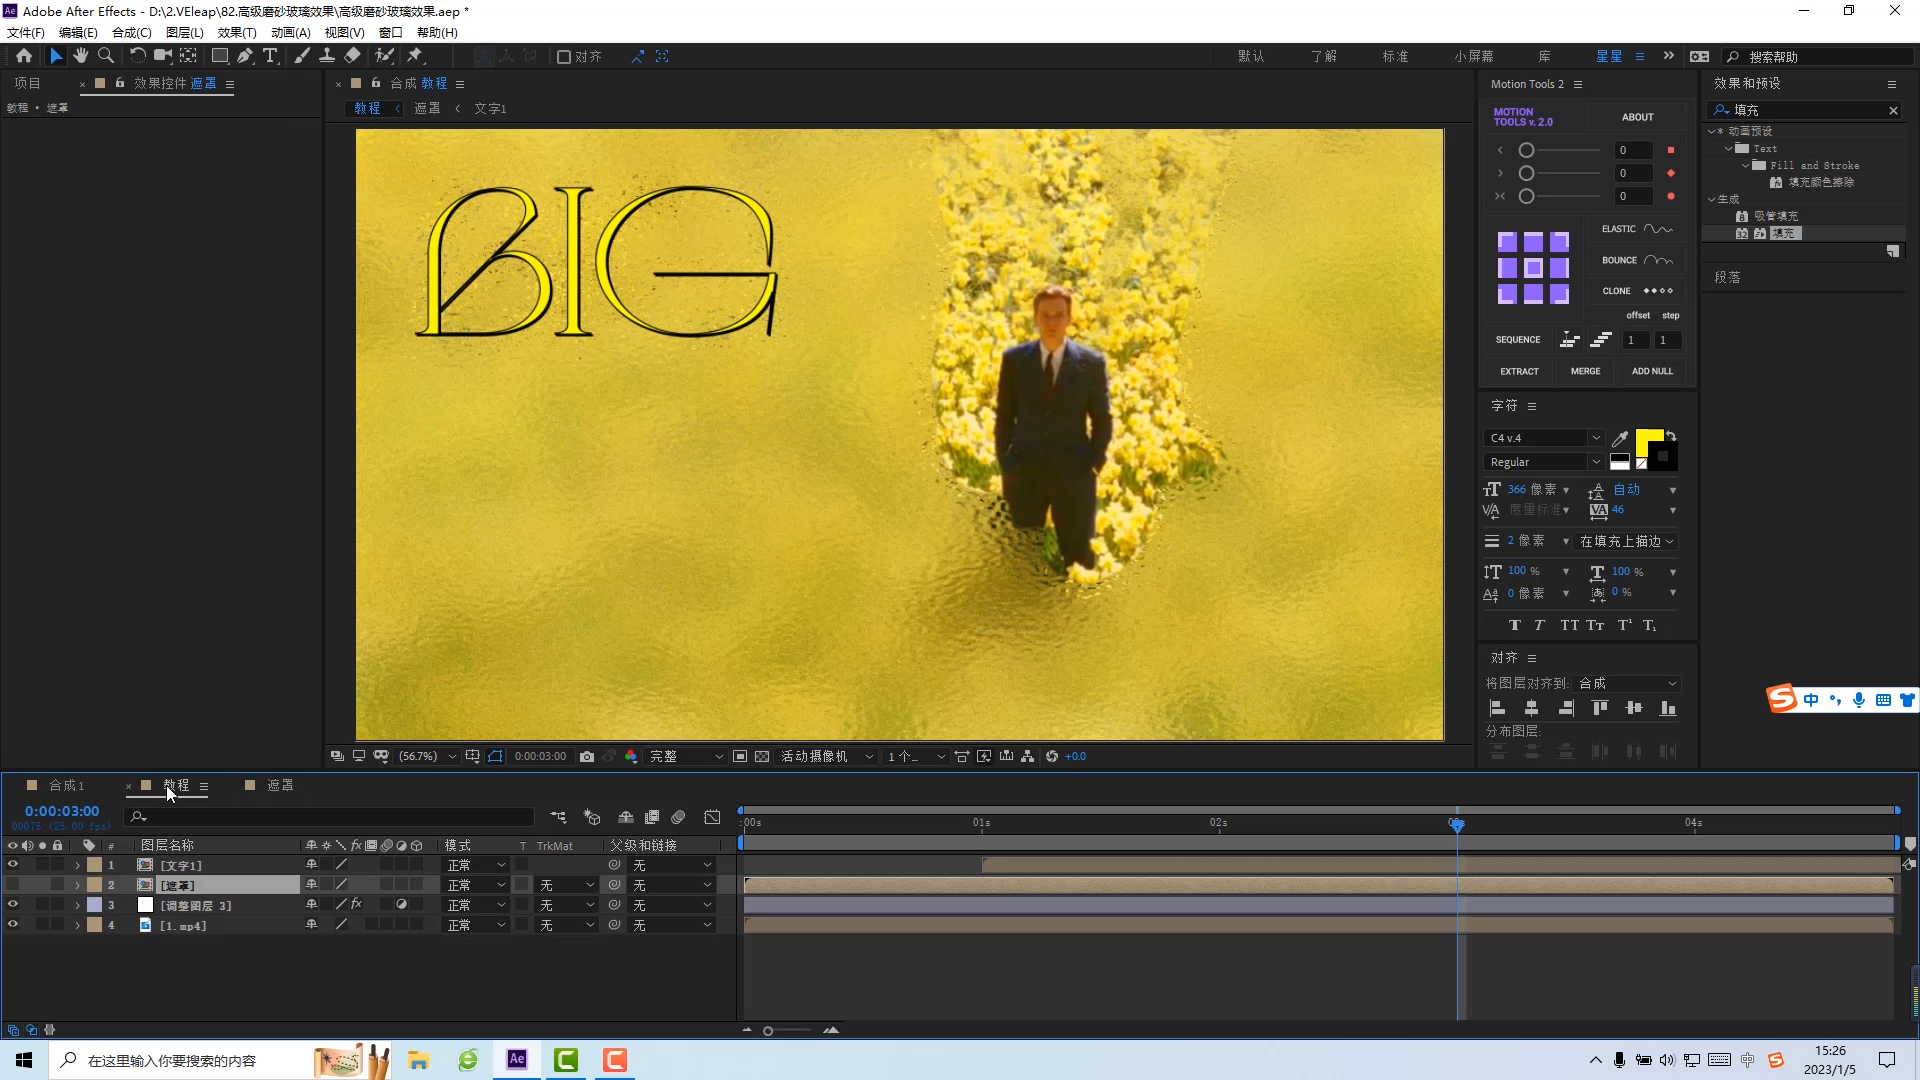
Task: Click the ELASTIC button
Action: (x=1636, y=229)
